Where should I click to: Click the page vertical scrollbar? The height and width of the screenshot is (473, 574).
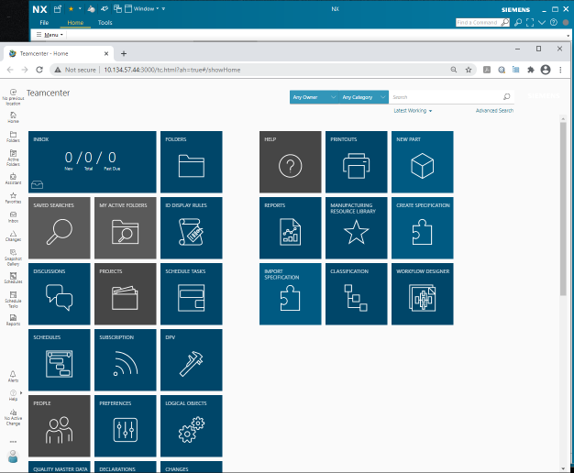[563, 209]
